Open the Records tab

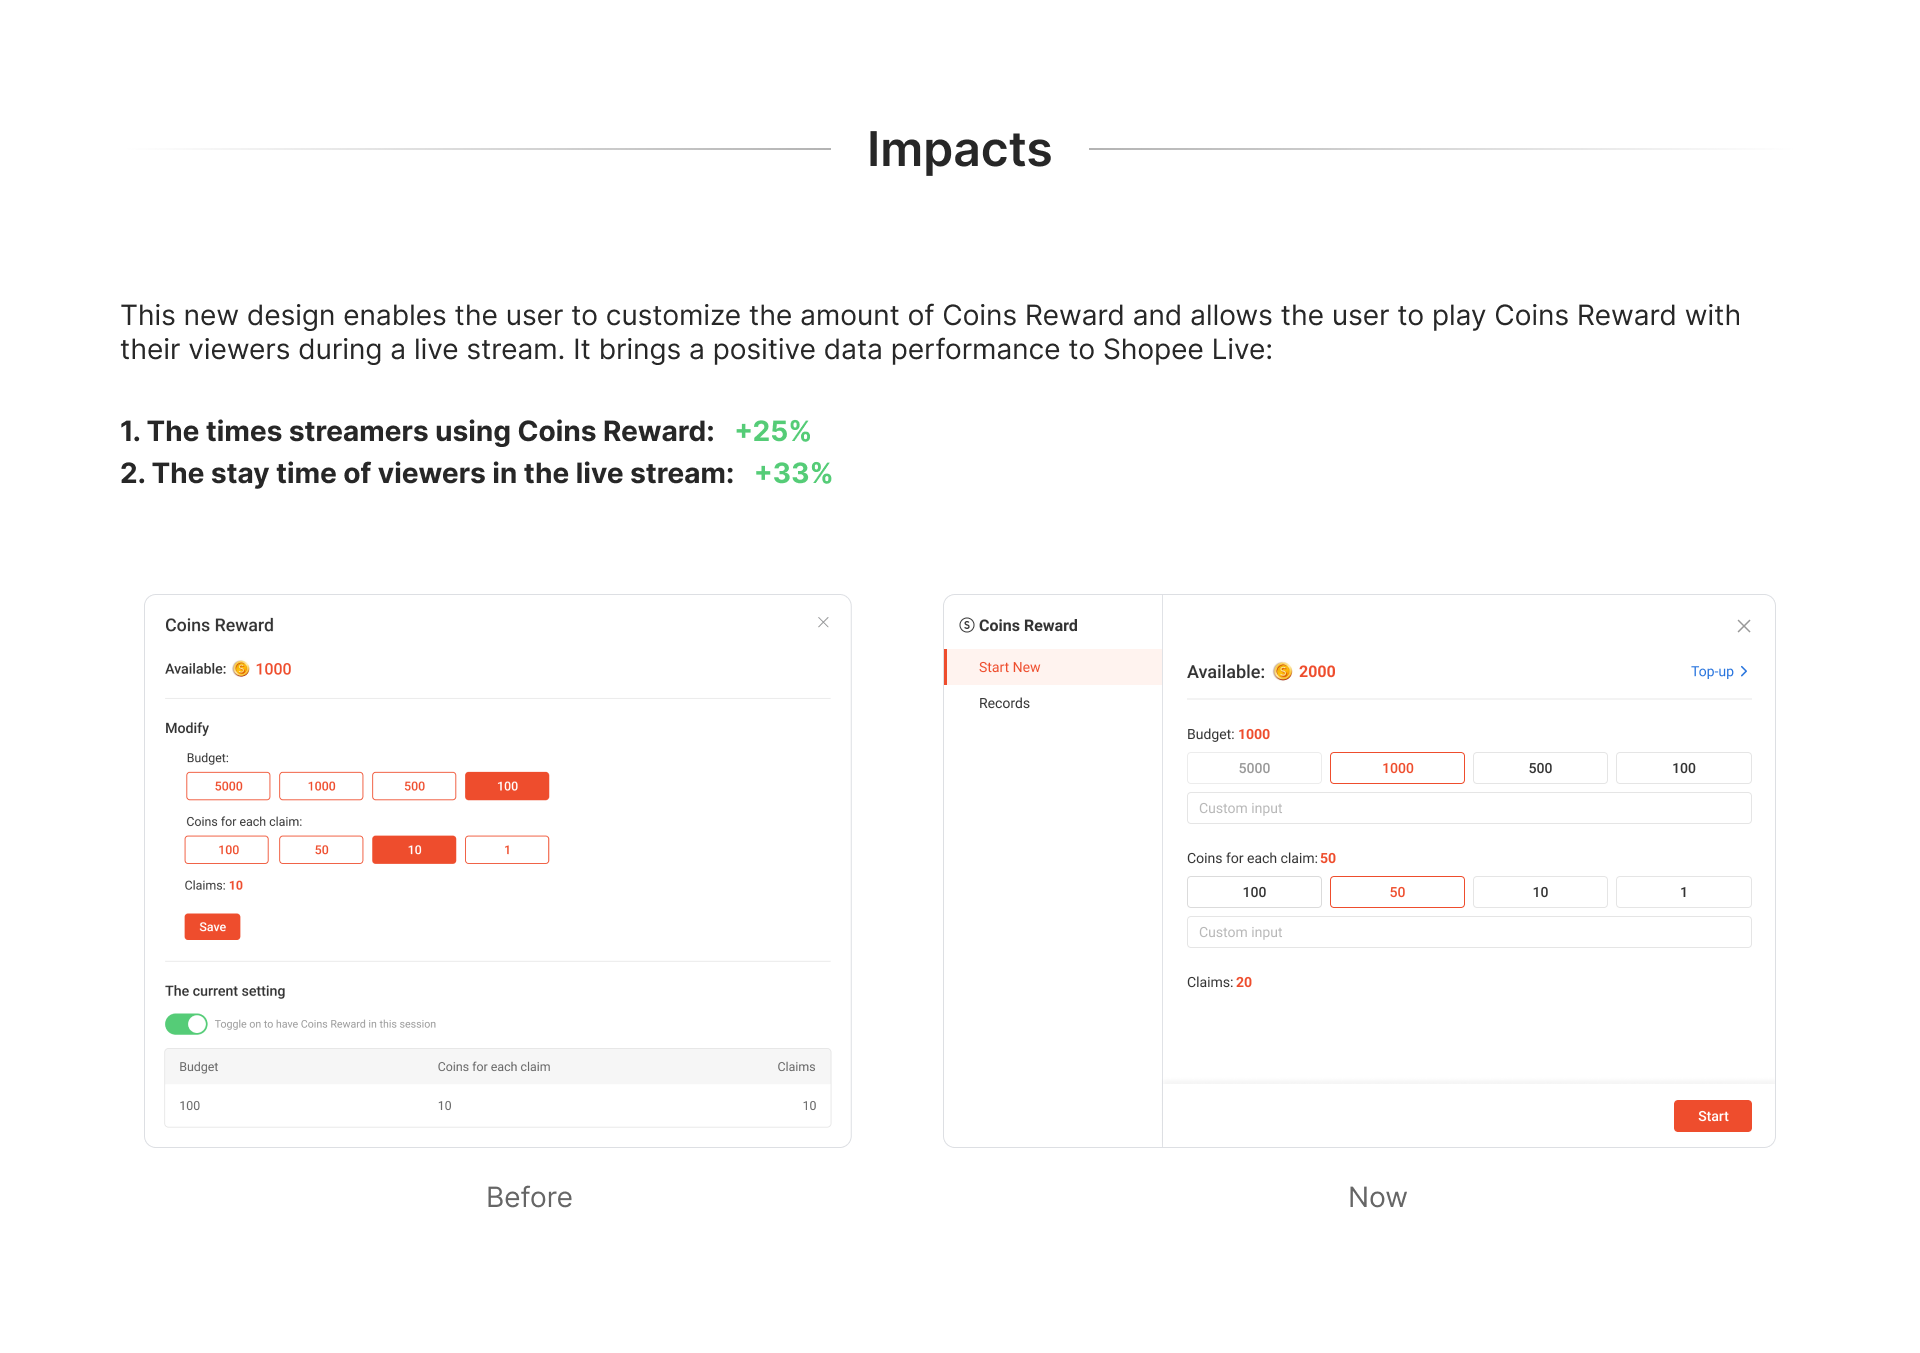coord(1004,703)
